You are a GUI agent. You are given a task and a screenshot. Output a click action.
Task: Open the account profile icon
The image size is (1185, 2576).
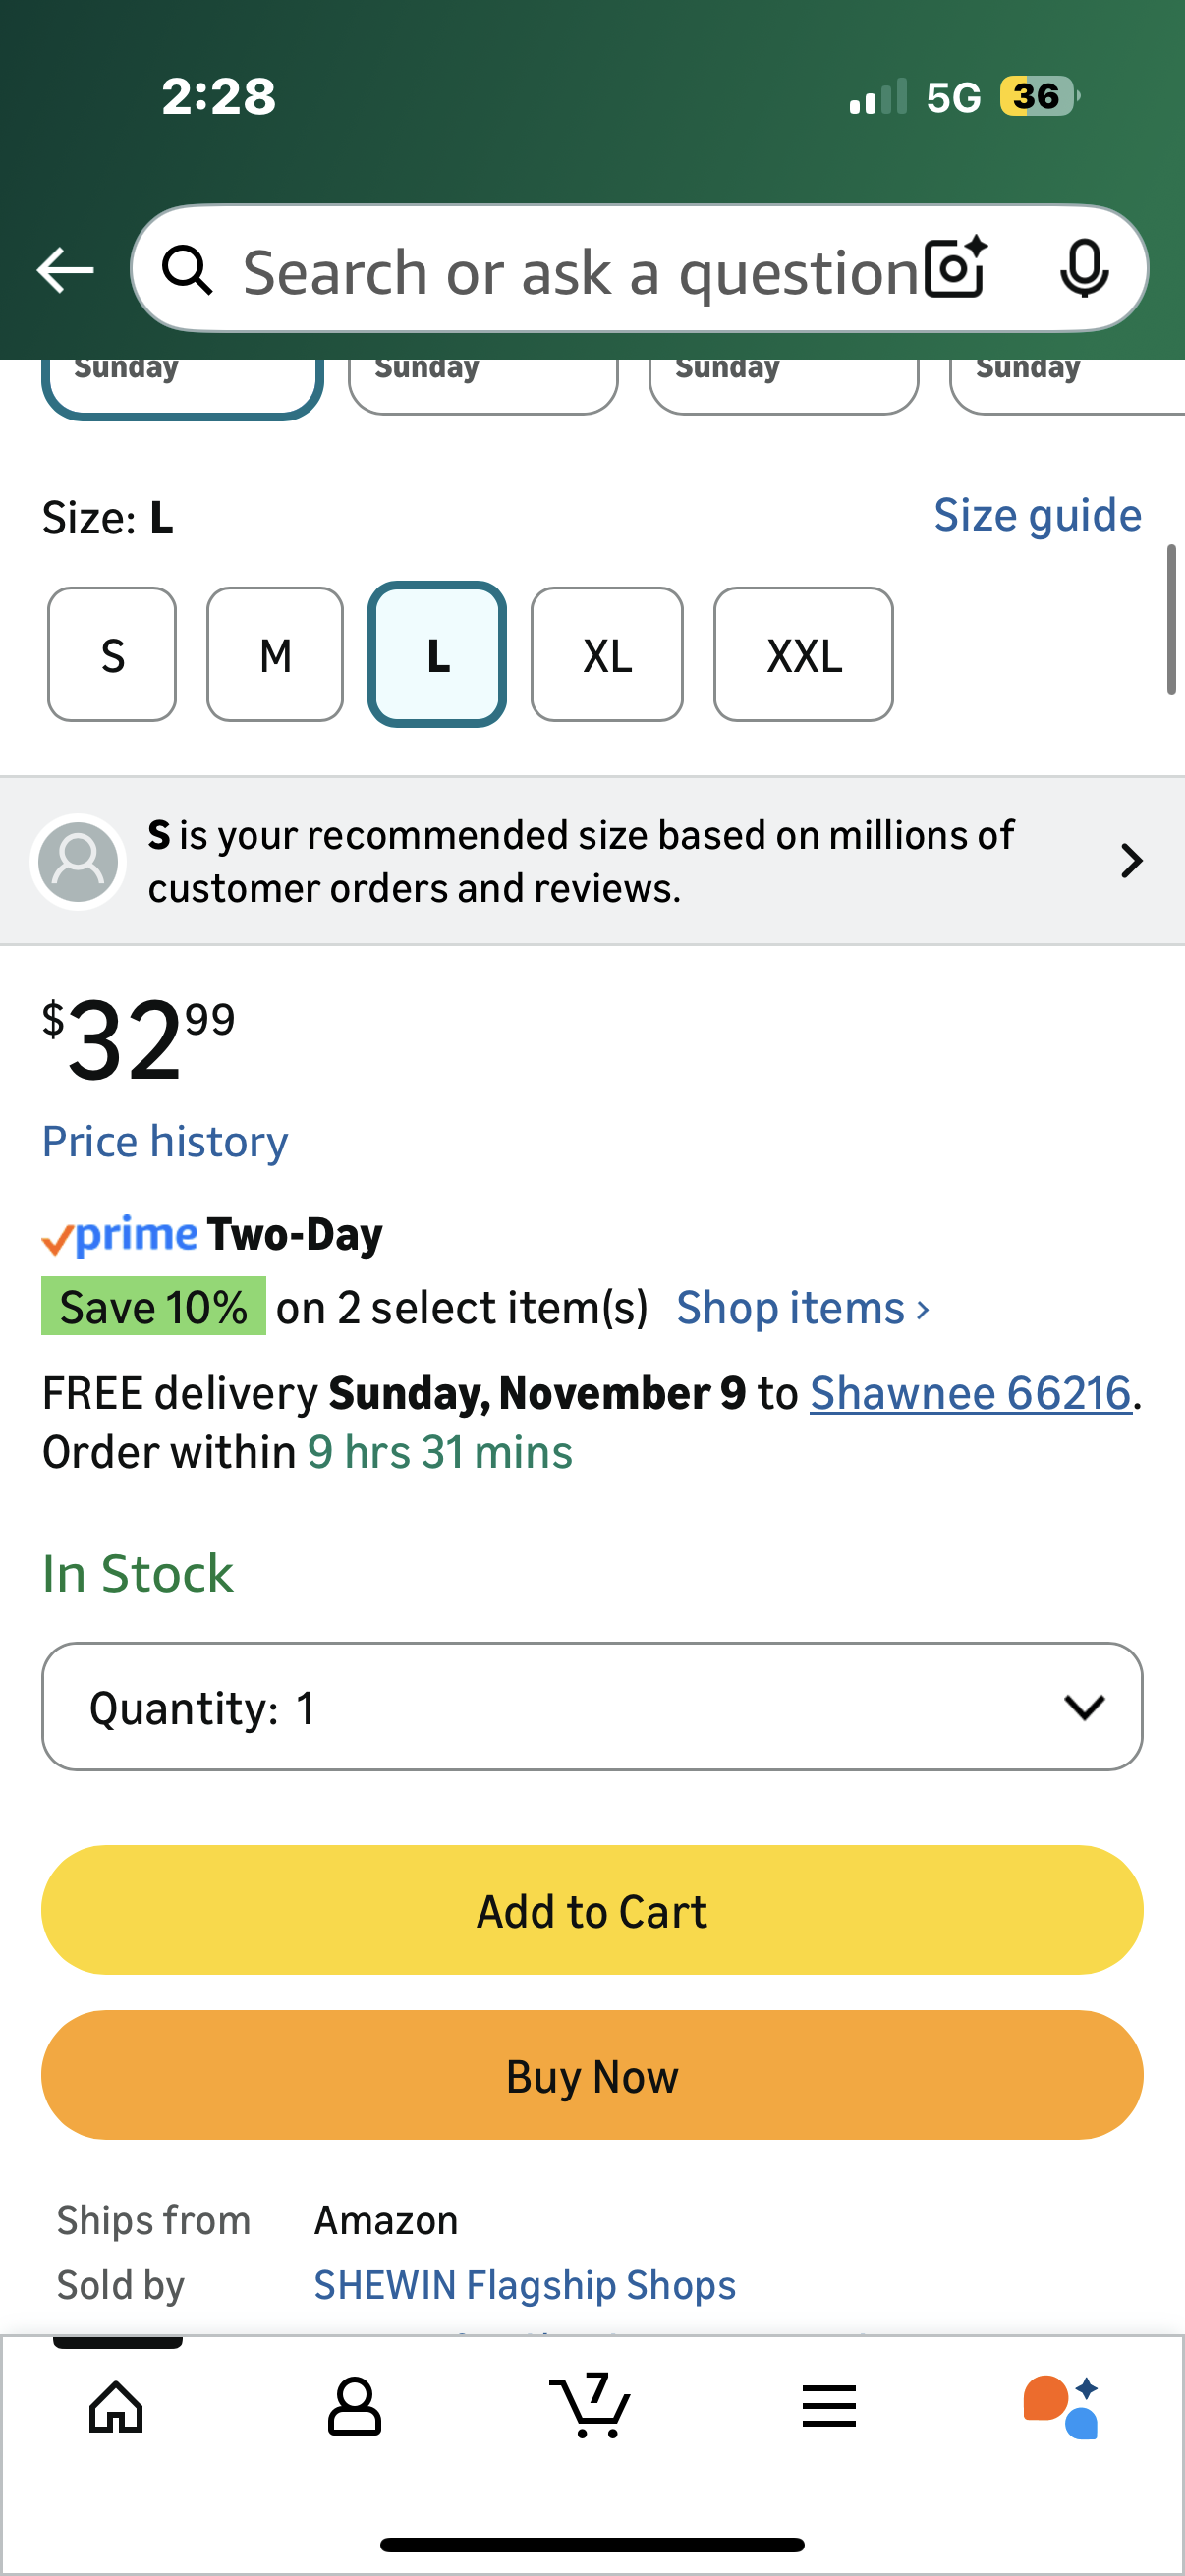click(x=354, y=2406)
